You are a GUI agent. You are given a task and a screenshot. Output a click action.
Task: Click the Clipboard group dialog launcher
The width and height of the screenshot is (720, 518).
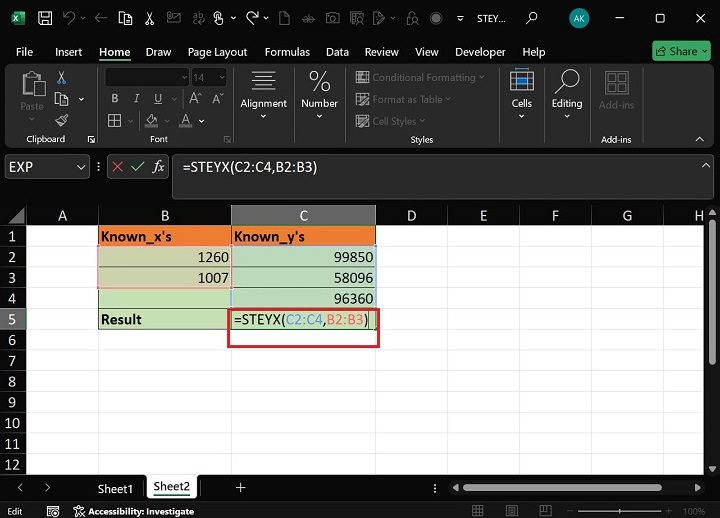click(x=91, y=139)
